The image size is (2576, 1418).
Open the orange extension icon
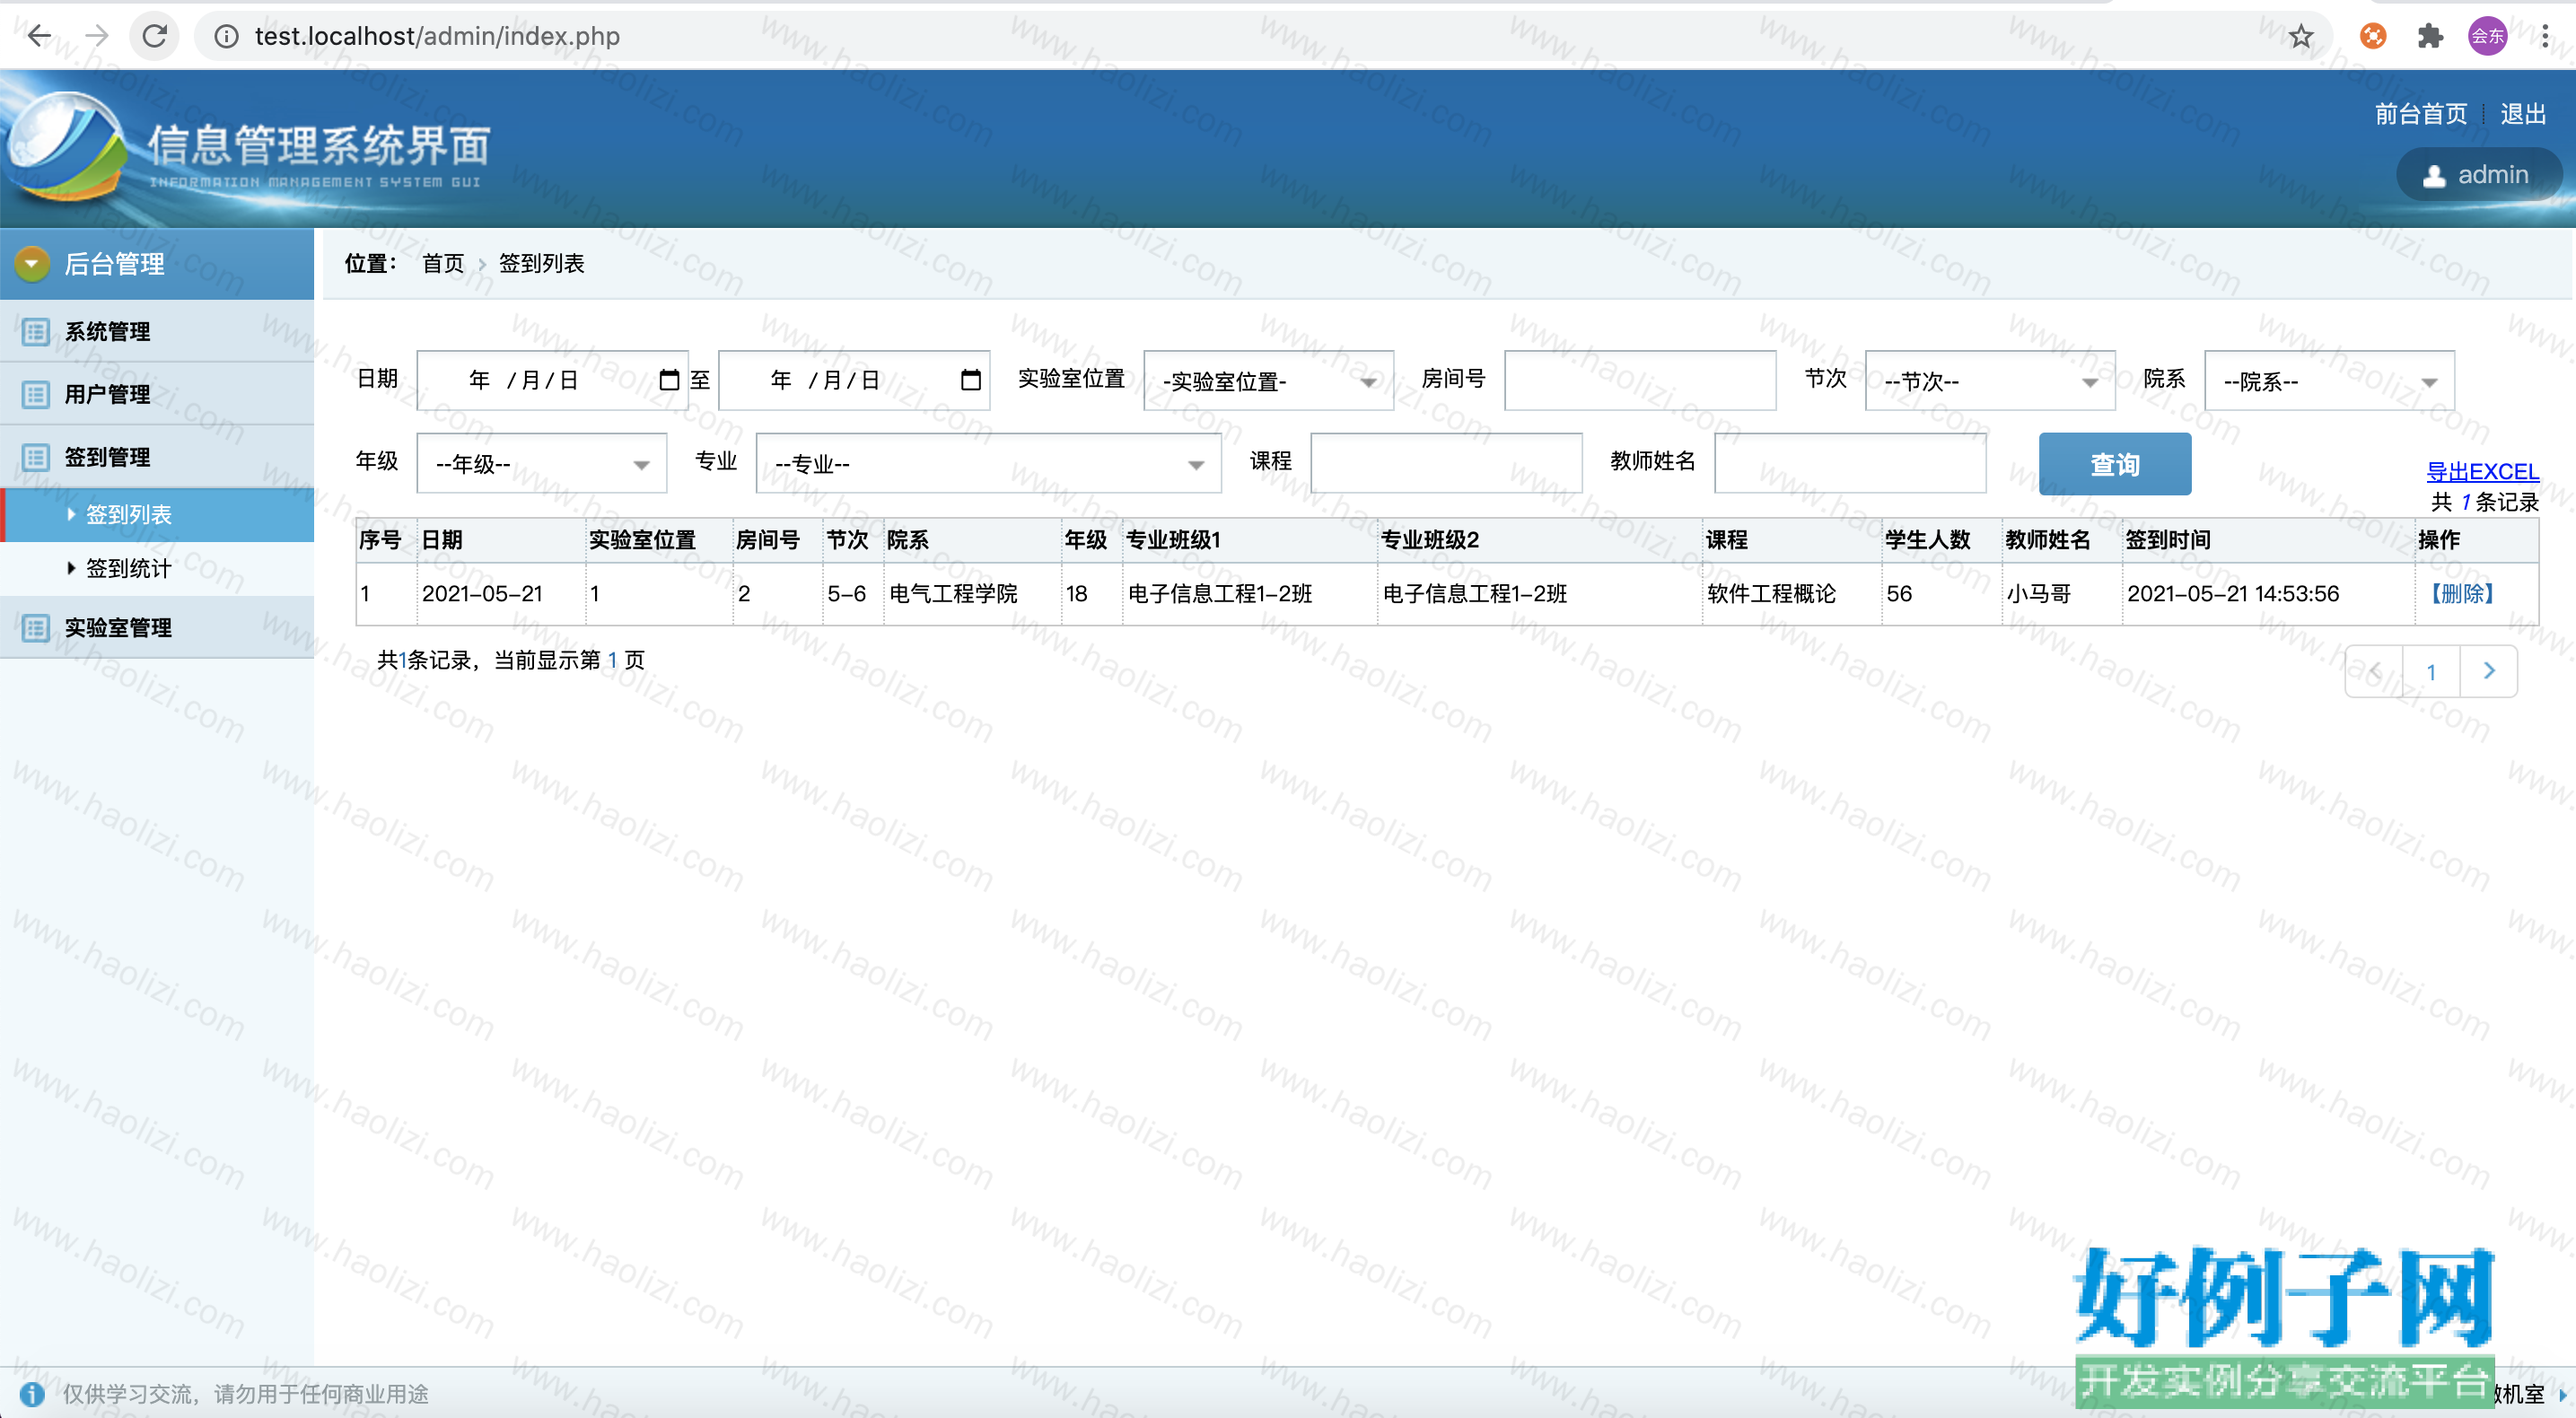pyautogui.click(x=2373, y=36)
